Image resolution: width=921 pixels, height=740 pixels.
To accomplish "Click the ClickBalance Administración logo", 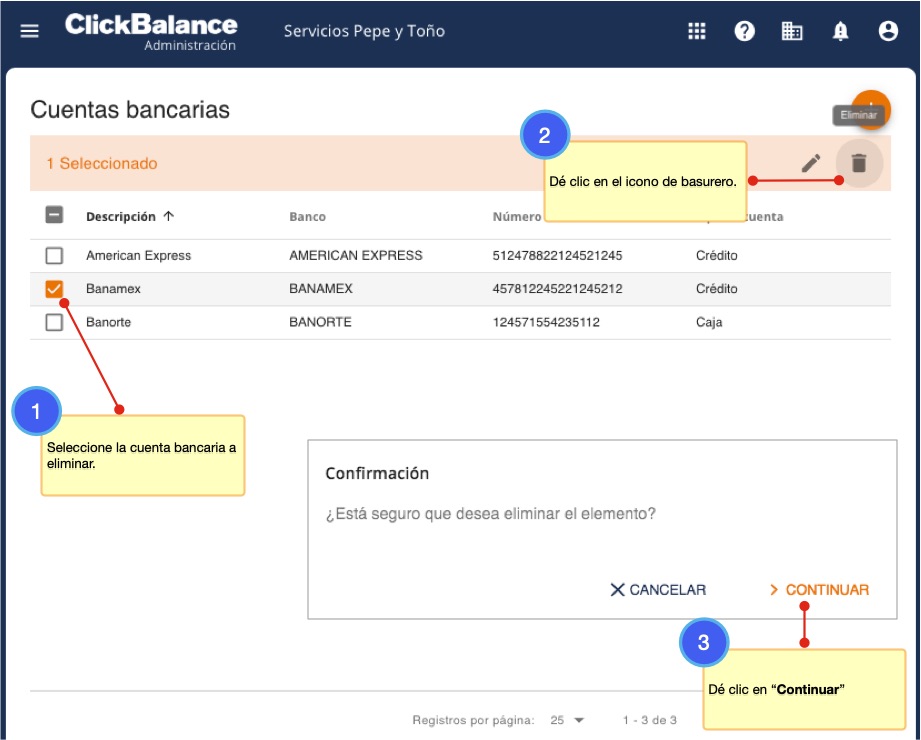I will click(x=151, y=31).
